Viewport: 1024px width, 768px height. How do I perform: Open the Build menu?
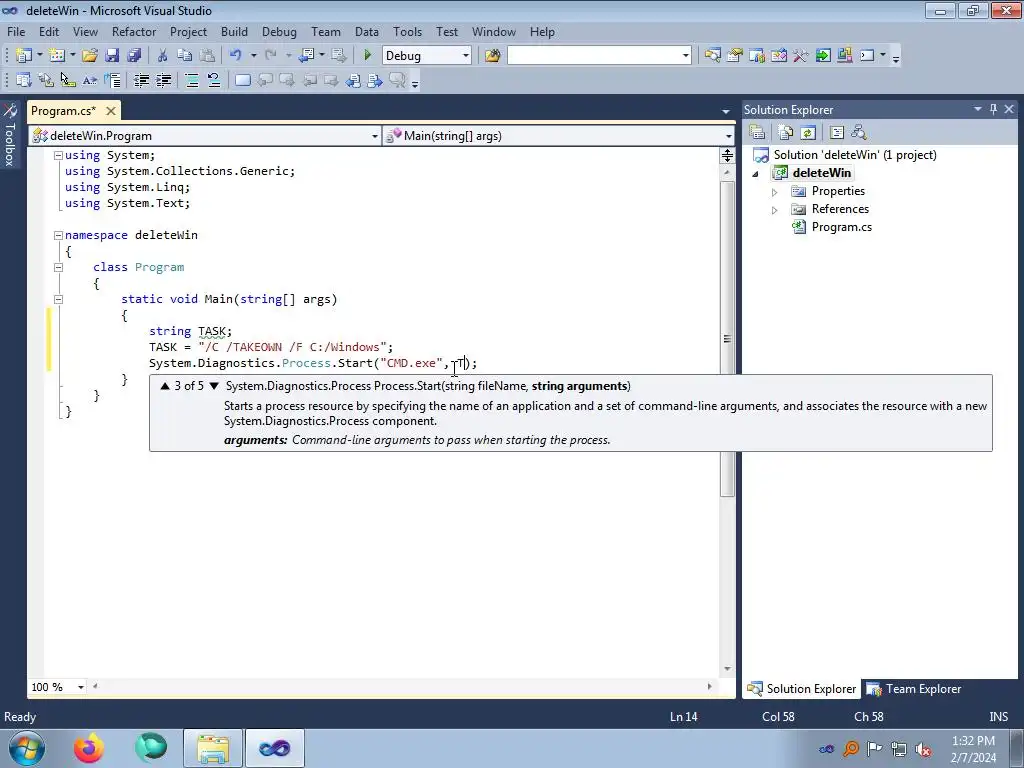[x=234, y=31]
